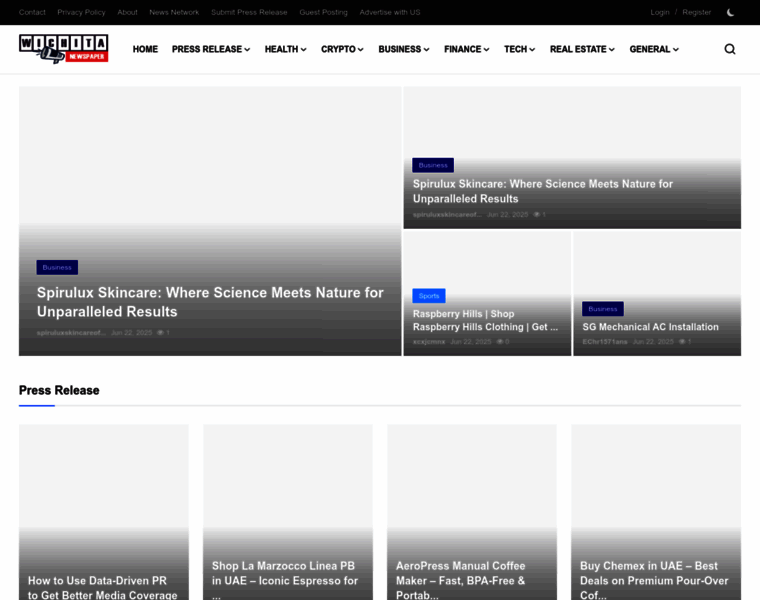The image size is (760, 600).
Task: Click views eye icon on large Spirulux card
Action: [160, 332]
